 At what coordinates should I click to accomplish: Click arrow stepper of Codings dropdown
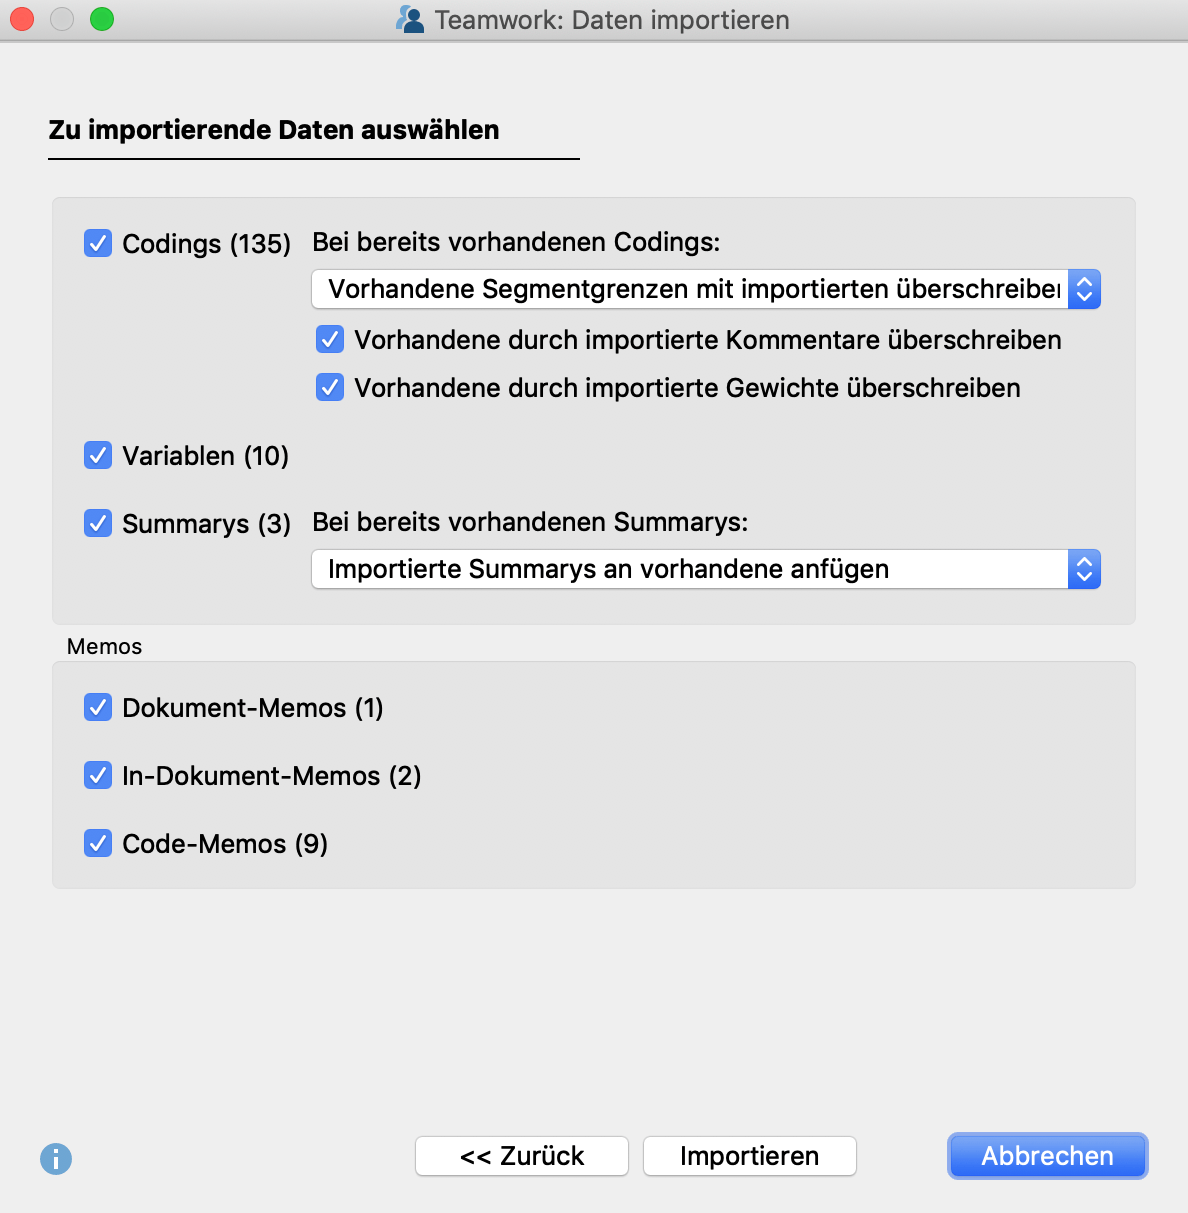1084,289
